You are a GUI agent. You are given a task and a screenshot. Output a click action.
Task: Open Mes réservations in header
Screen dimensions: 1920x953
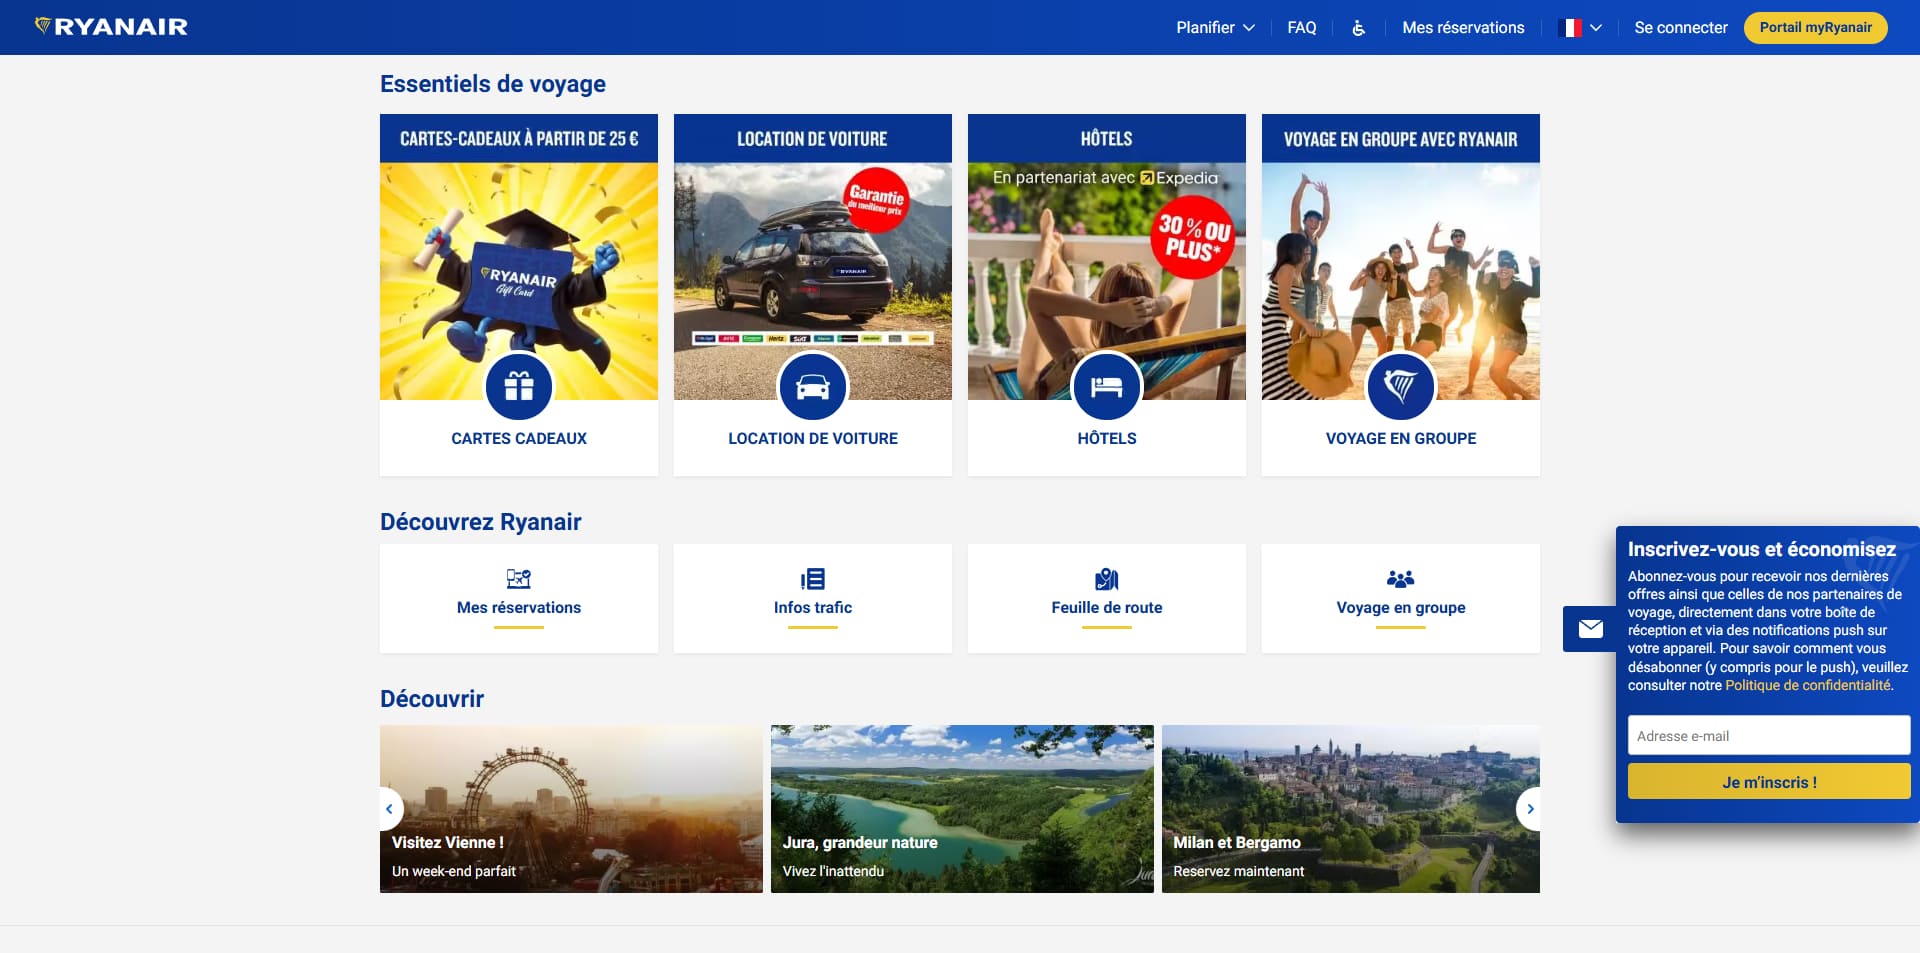pos(1463,28)
